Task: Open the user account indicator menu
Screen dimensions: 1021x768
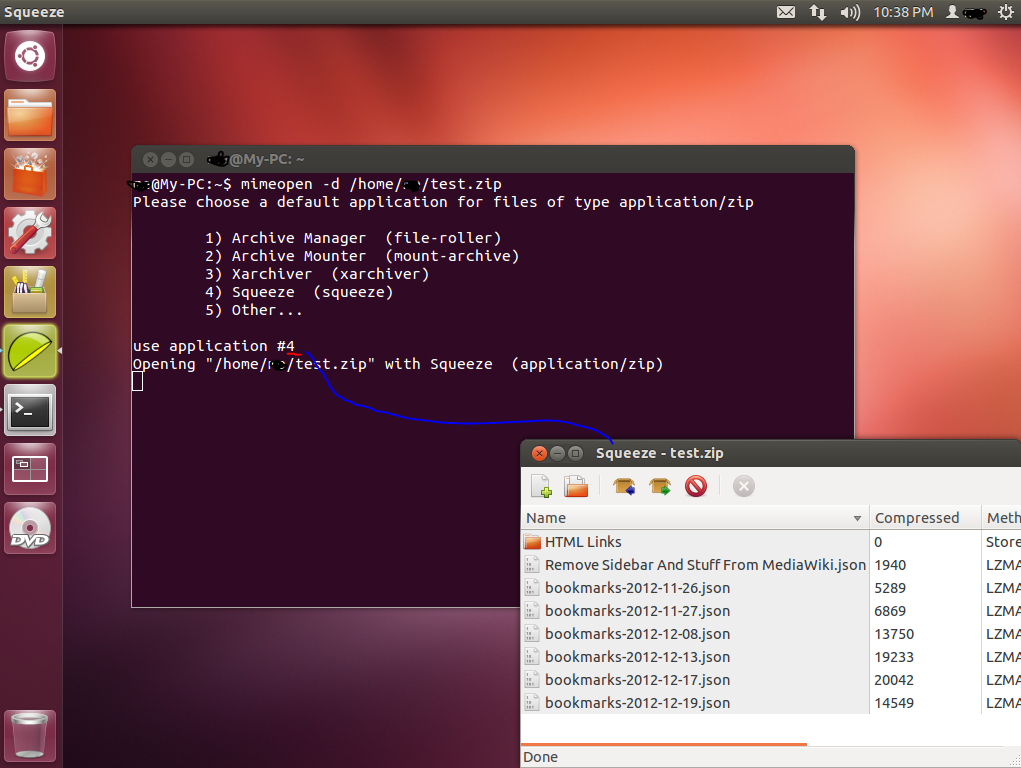Action: pos(966,12)
